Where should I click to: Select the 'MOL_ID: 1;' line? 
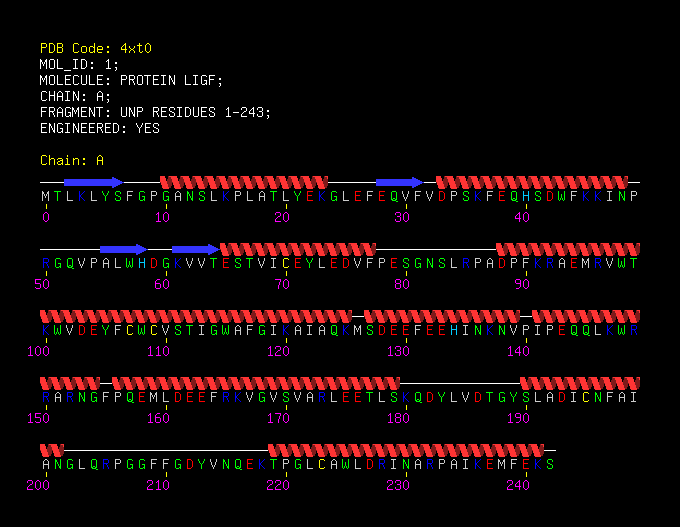pyautogui.click(x=79, y=64)
